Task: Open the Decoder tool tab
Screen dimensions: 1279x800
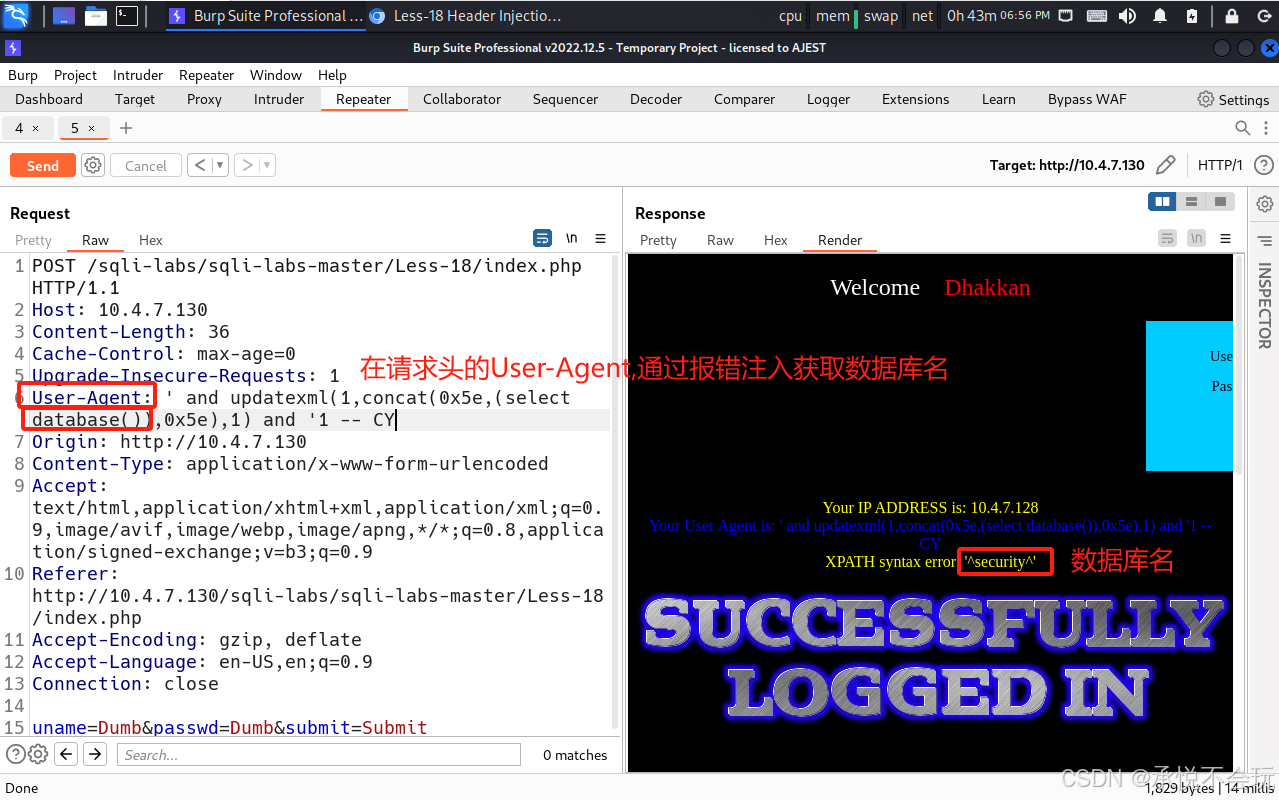Action: [656, 99]
